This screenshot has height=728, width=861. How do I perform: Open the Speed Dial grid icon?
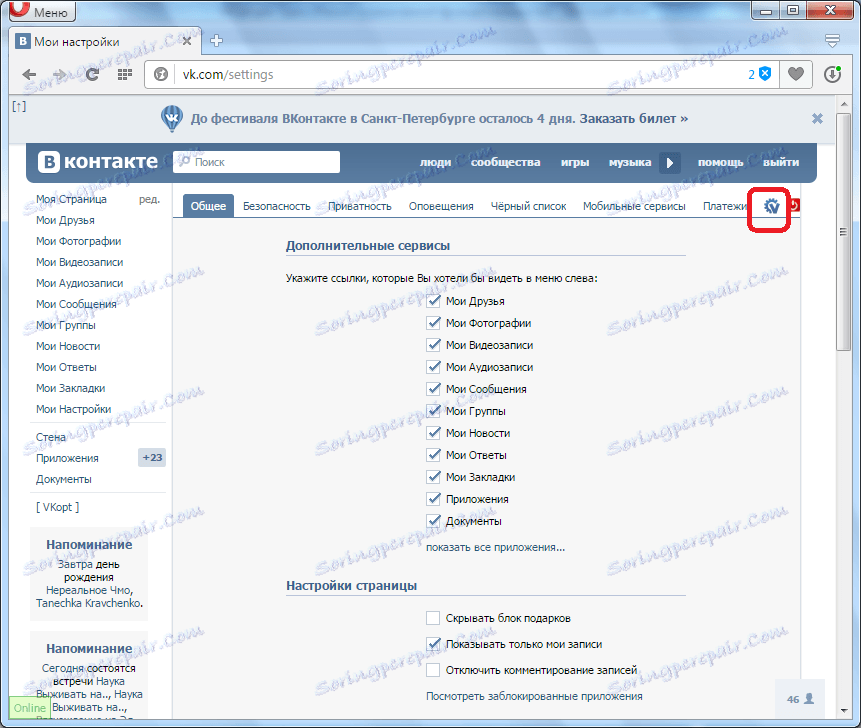coord(125,75)
